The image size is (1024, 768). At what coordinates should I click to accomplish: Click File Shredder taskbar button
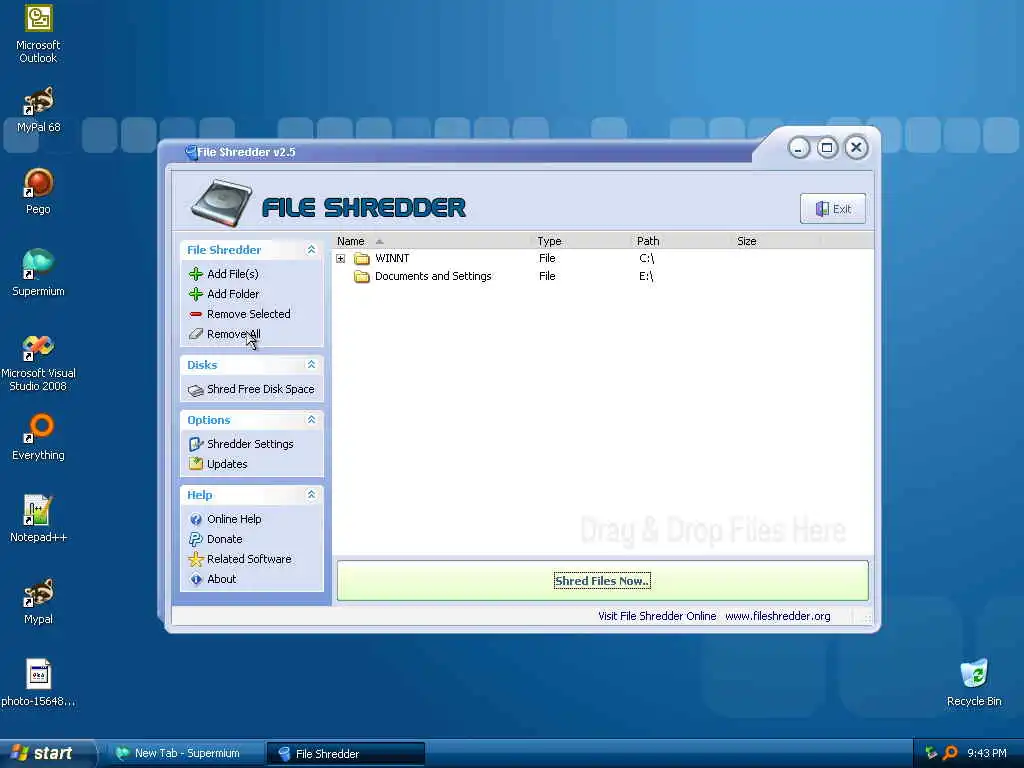[x=345, y=754]
